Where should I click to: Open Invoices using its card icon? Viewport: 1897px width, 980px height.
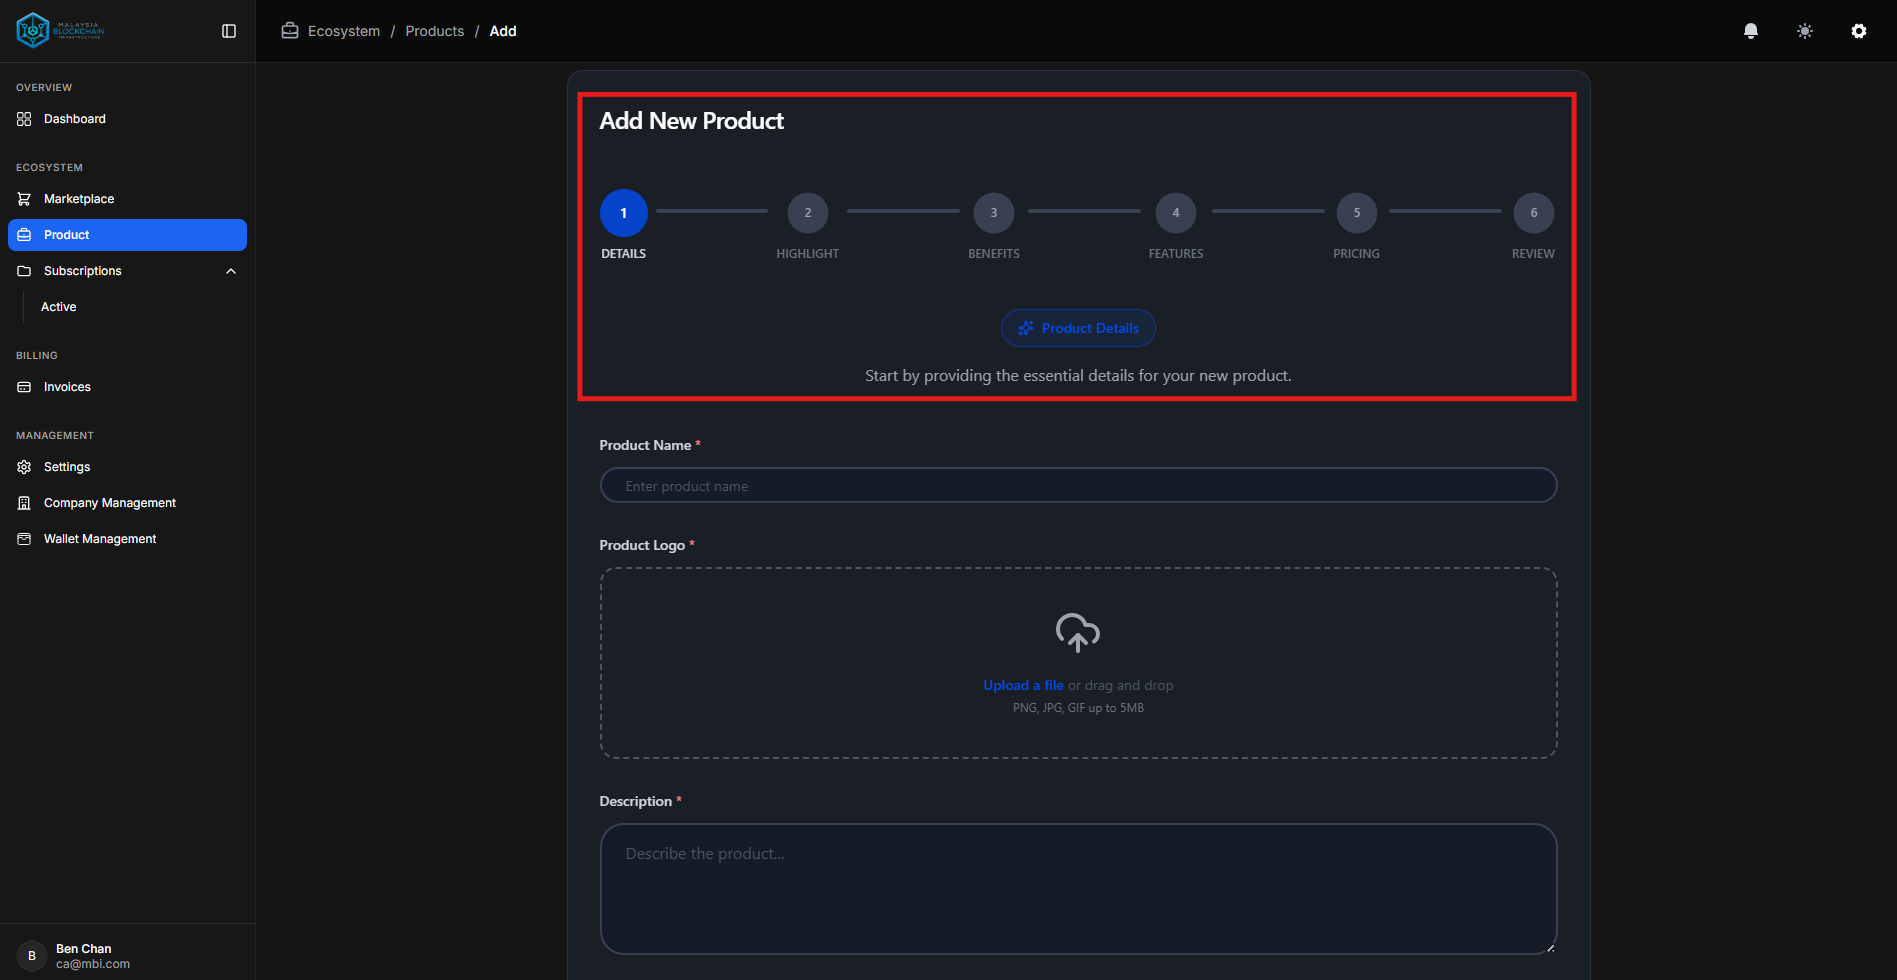23,386
